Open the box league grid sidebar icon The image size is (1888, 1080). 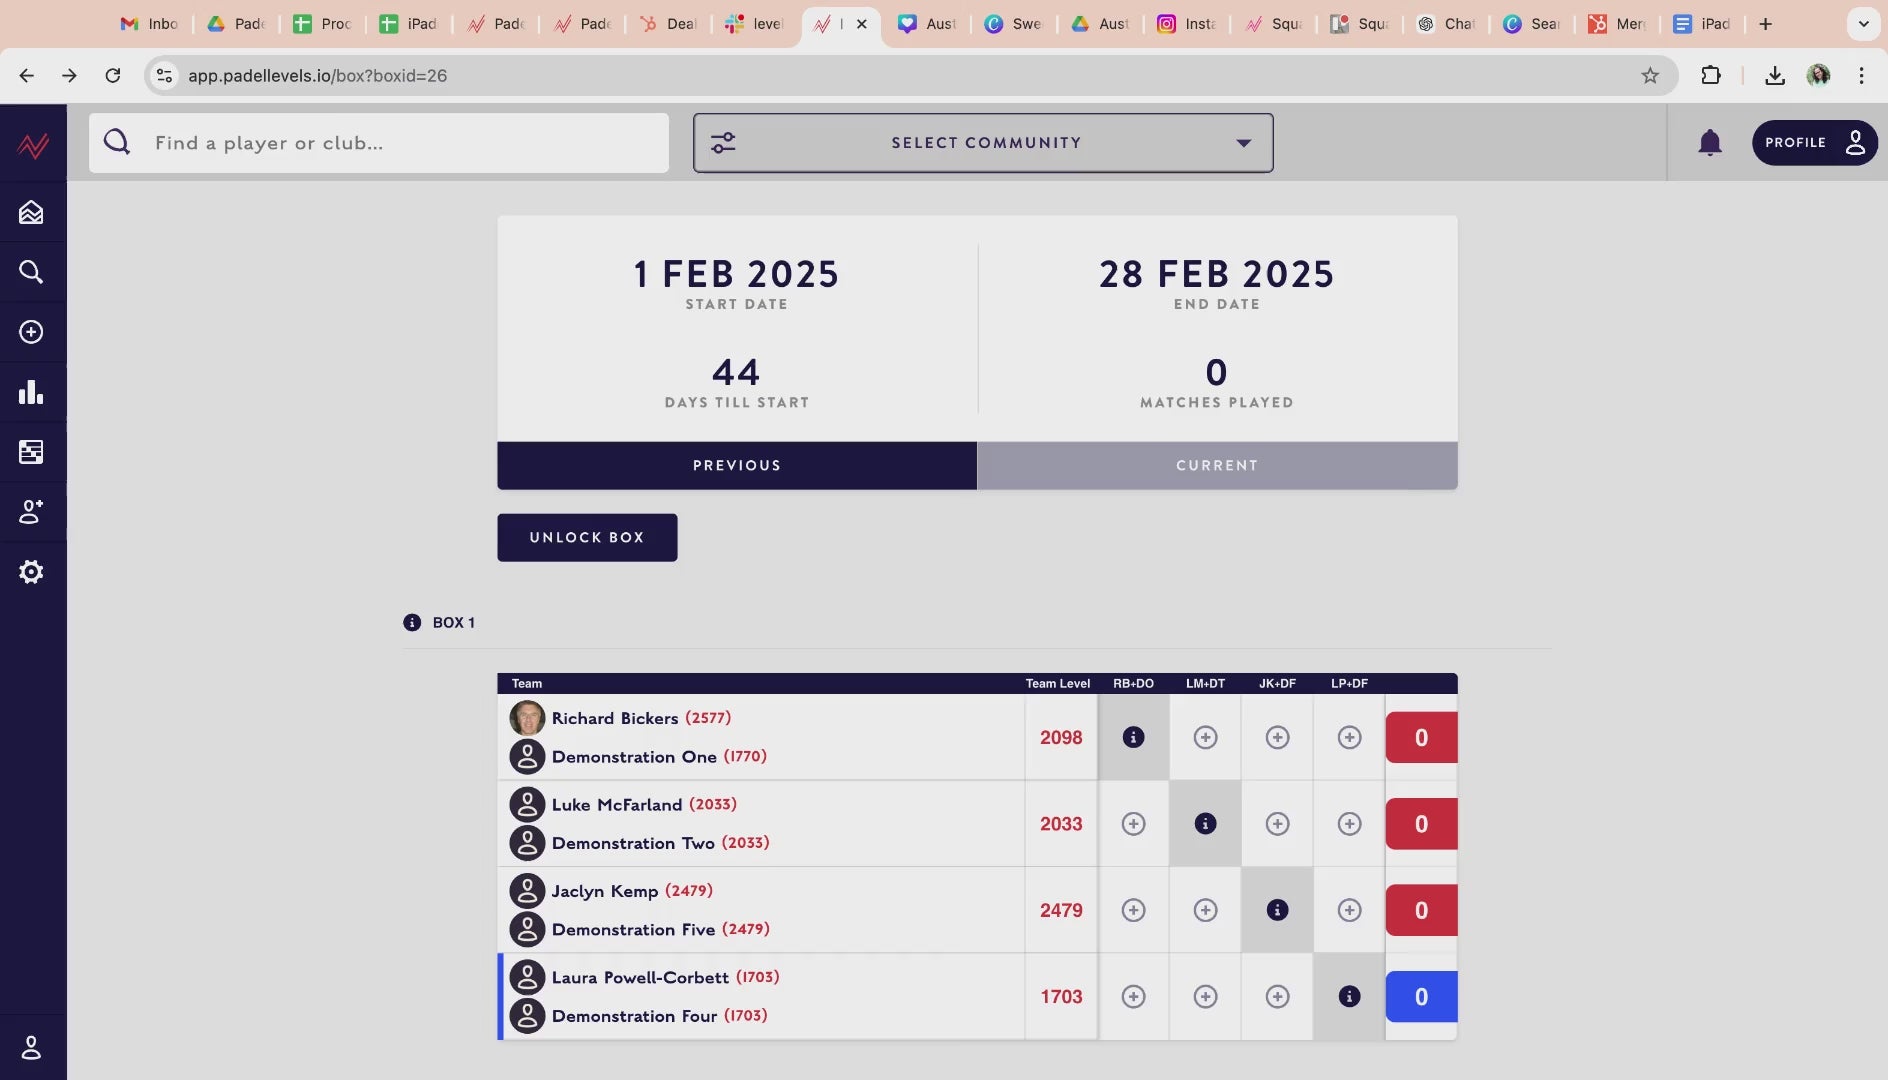click(31, 452)
